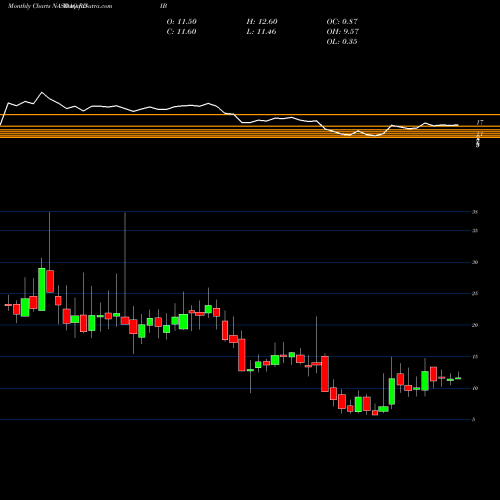Image resolution: width=500 pixels, height=500 pixels.
Task: Click the "IB" ticker label at top
Action: pyautogui.click(x=163, y=6)
